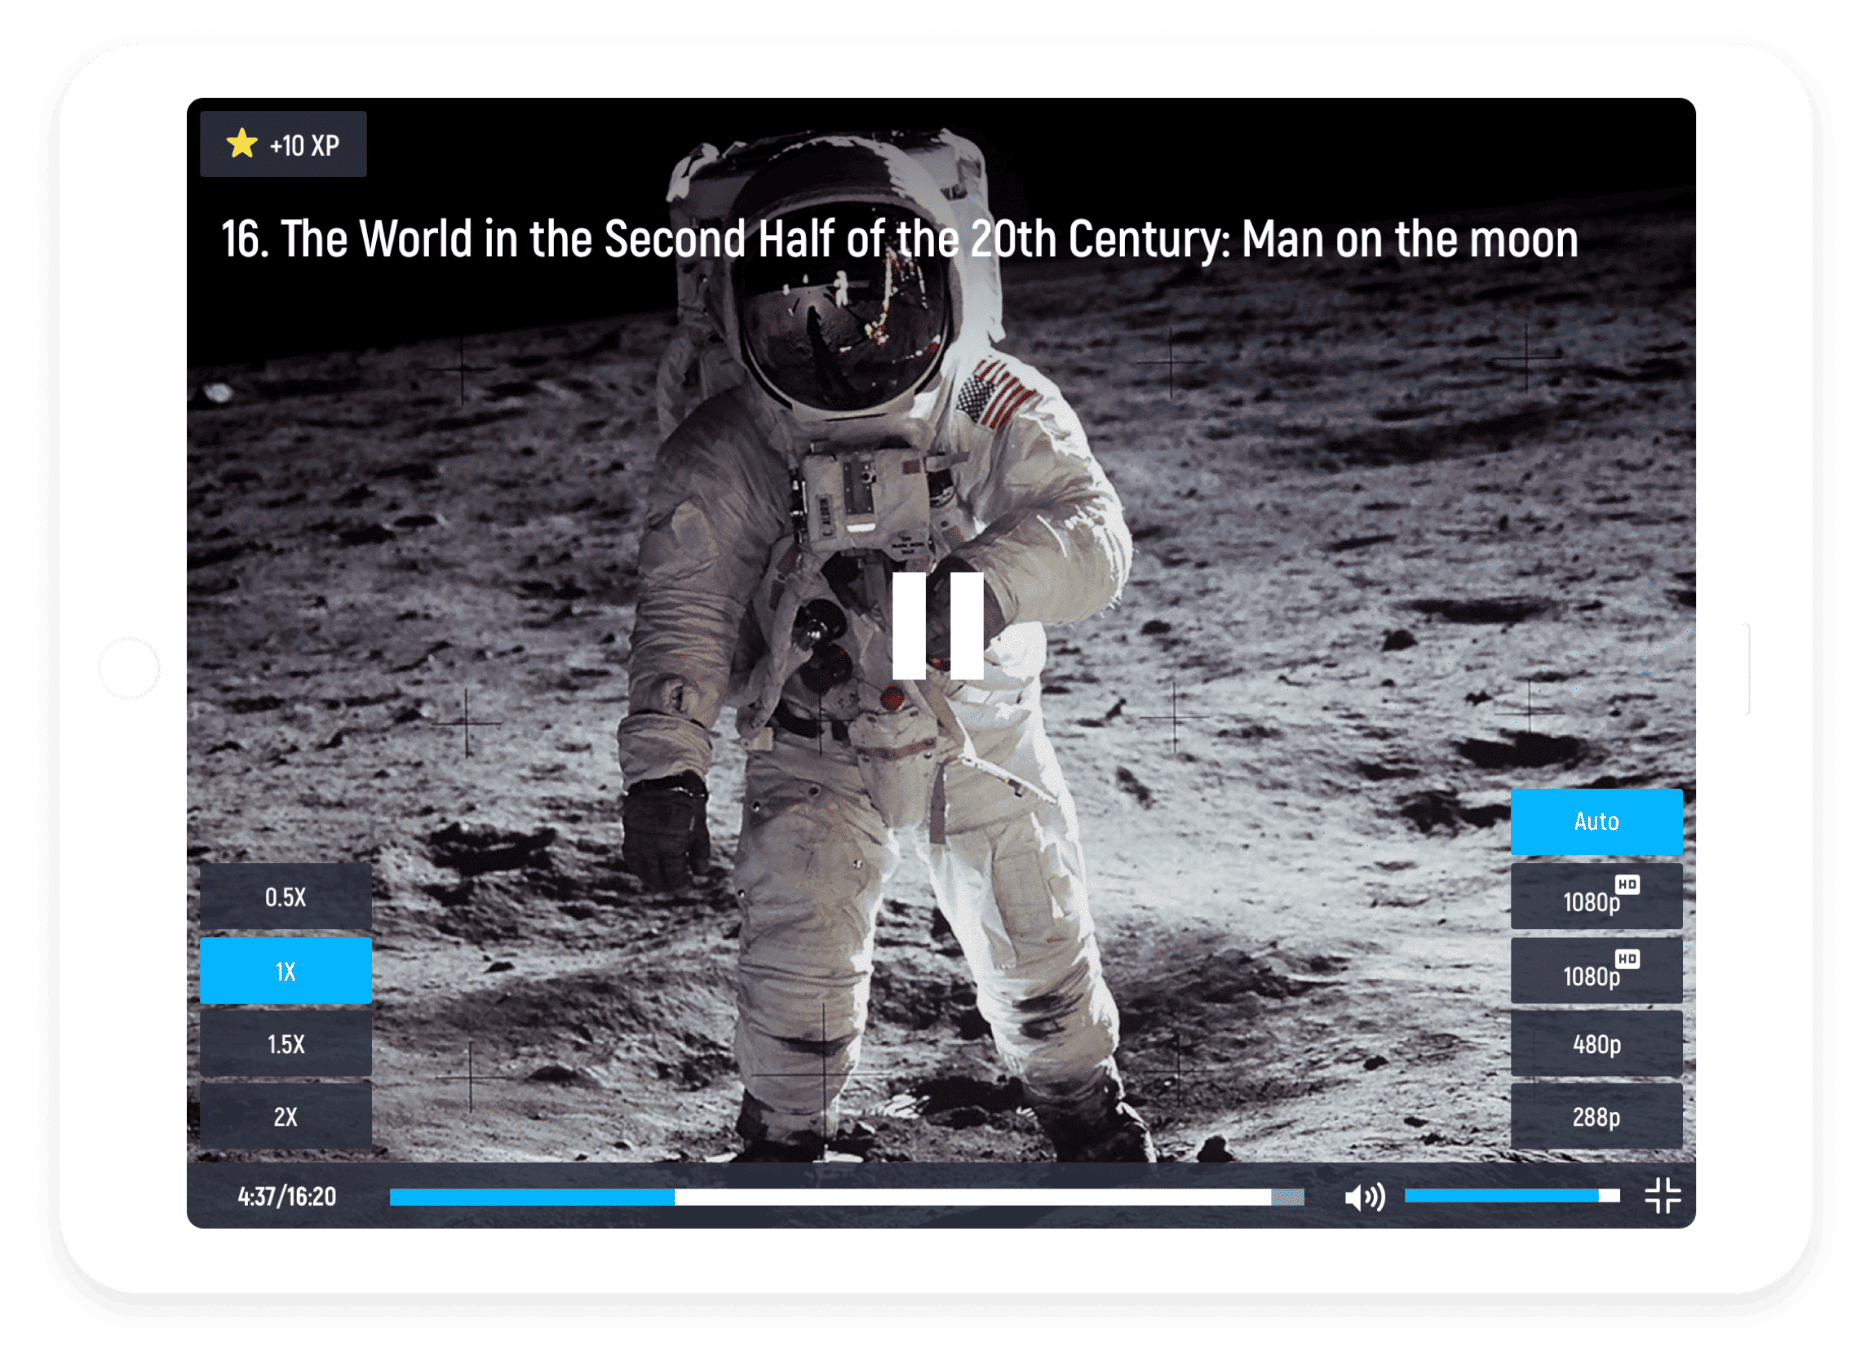
Task: Exit fullscreen using the corner icon
Action: click(1662, 1196)
